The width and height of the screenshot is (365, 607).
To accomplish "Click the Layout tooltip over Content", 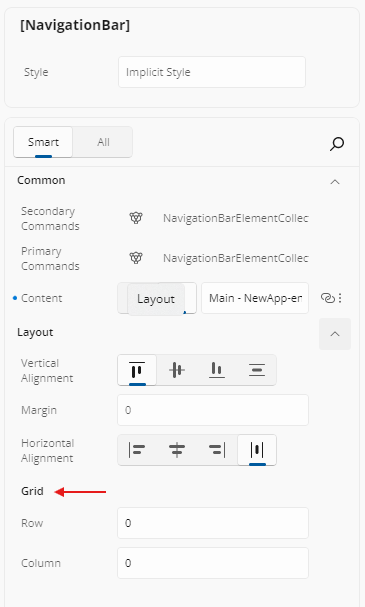I will 156,299.
